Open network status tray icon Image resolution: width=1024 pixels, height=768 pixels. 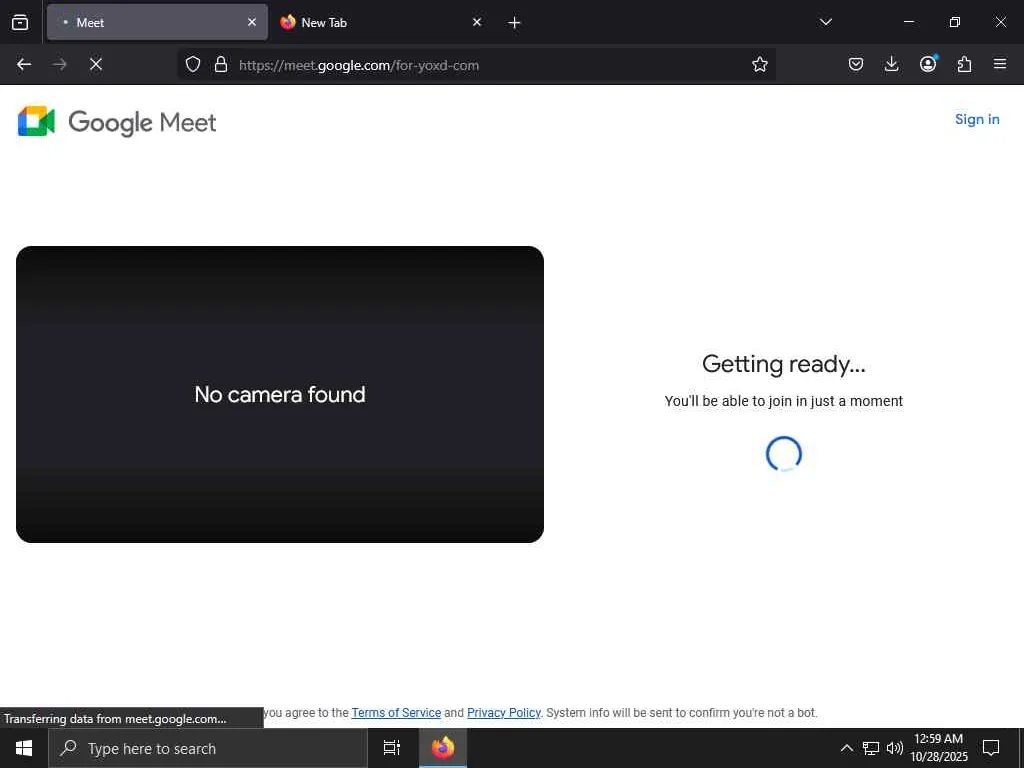coord(871,748)
